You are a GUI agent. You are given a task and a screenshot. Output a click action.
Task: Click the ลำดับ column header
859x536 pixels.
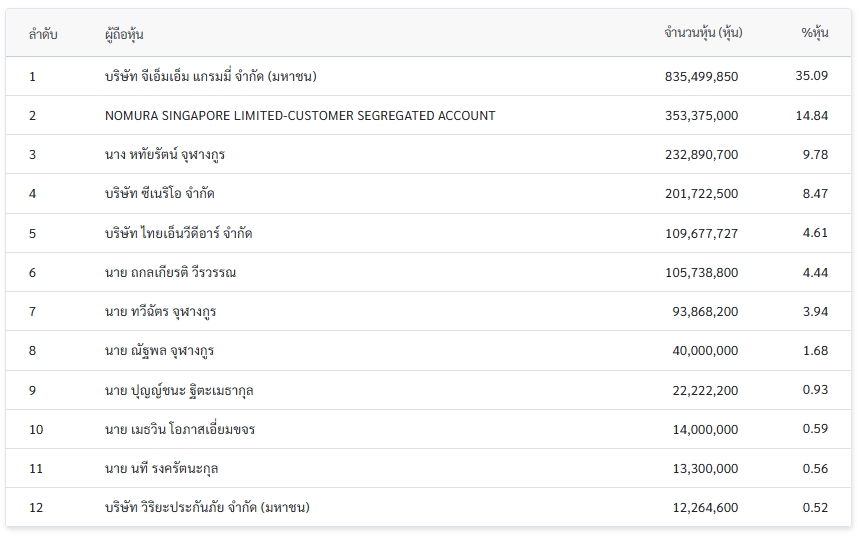[43, 34]
